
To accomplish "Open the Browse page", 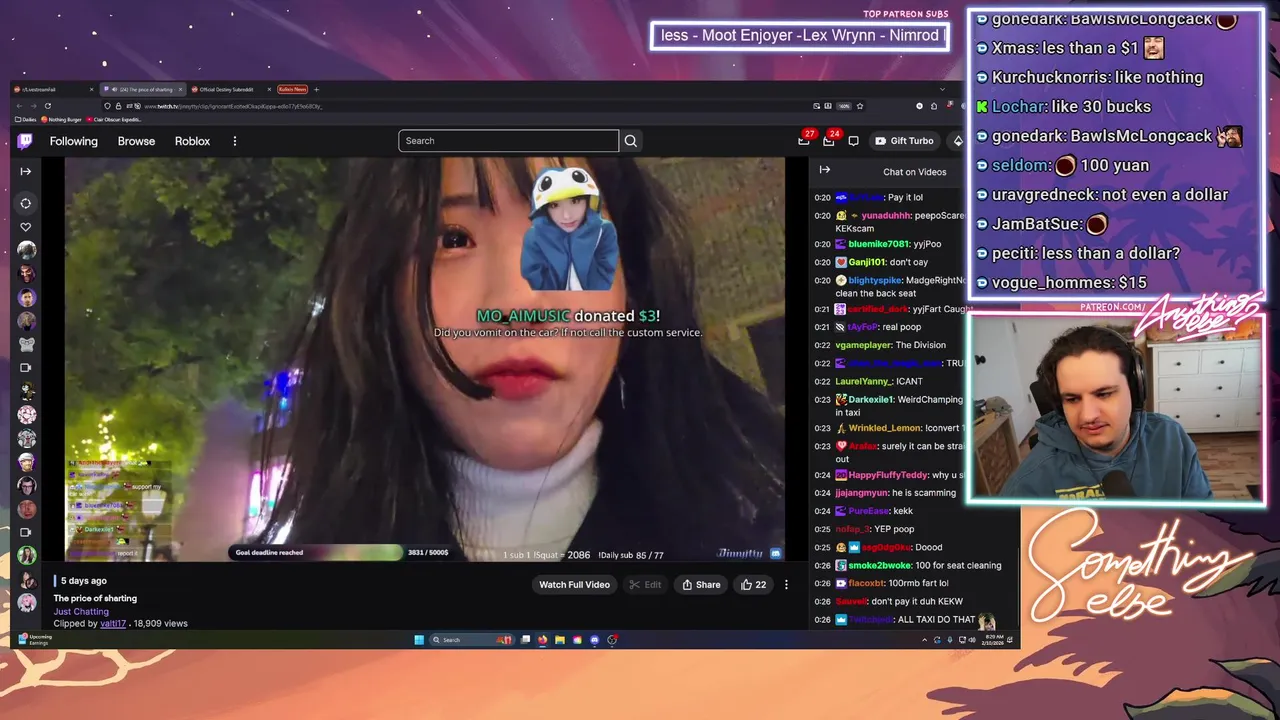I will pyautogui.click(x=136, y=141).
